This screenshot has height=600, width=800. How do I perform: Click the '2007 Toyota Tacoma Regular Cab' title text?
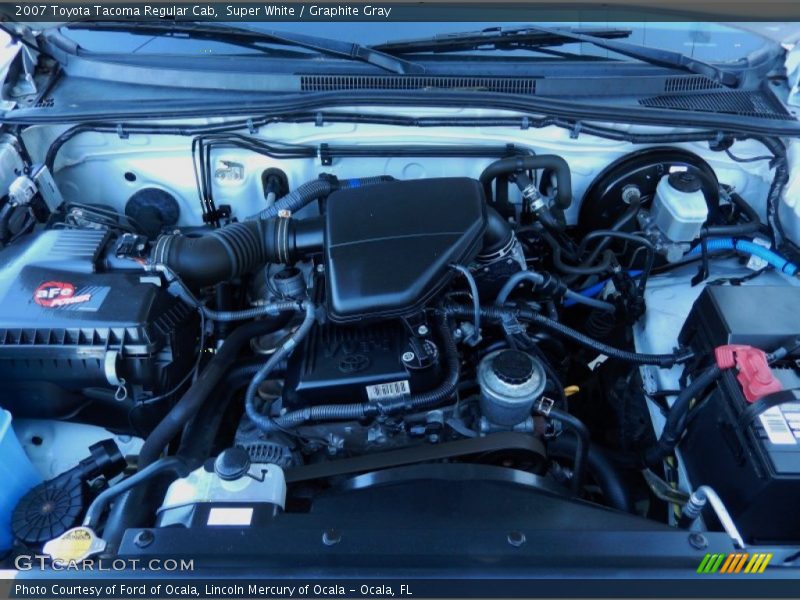(115, 11)
